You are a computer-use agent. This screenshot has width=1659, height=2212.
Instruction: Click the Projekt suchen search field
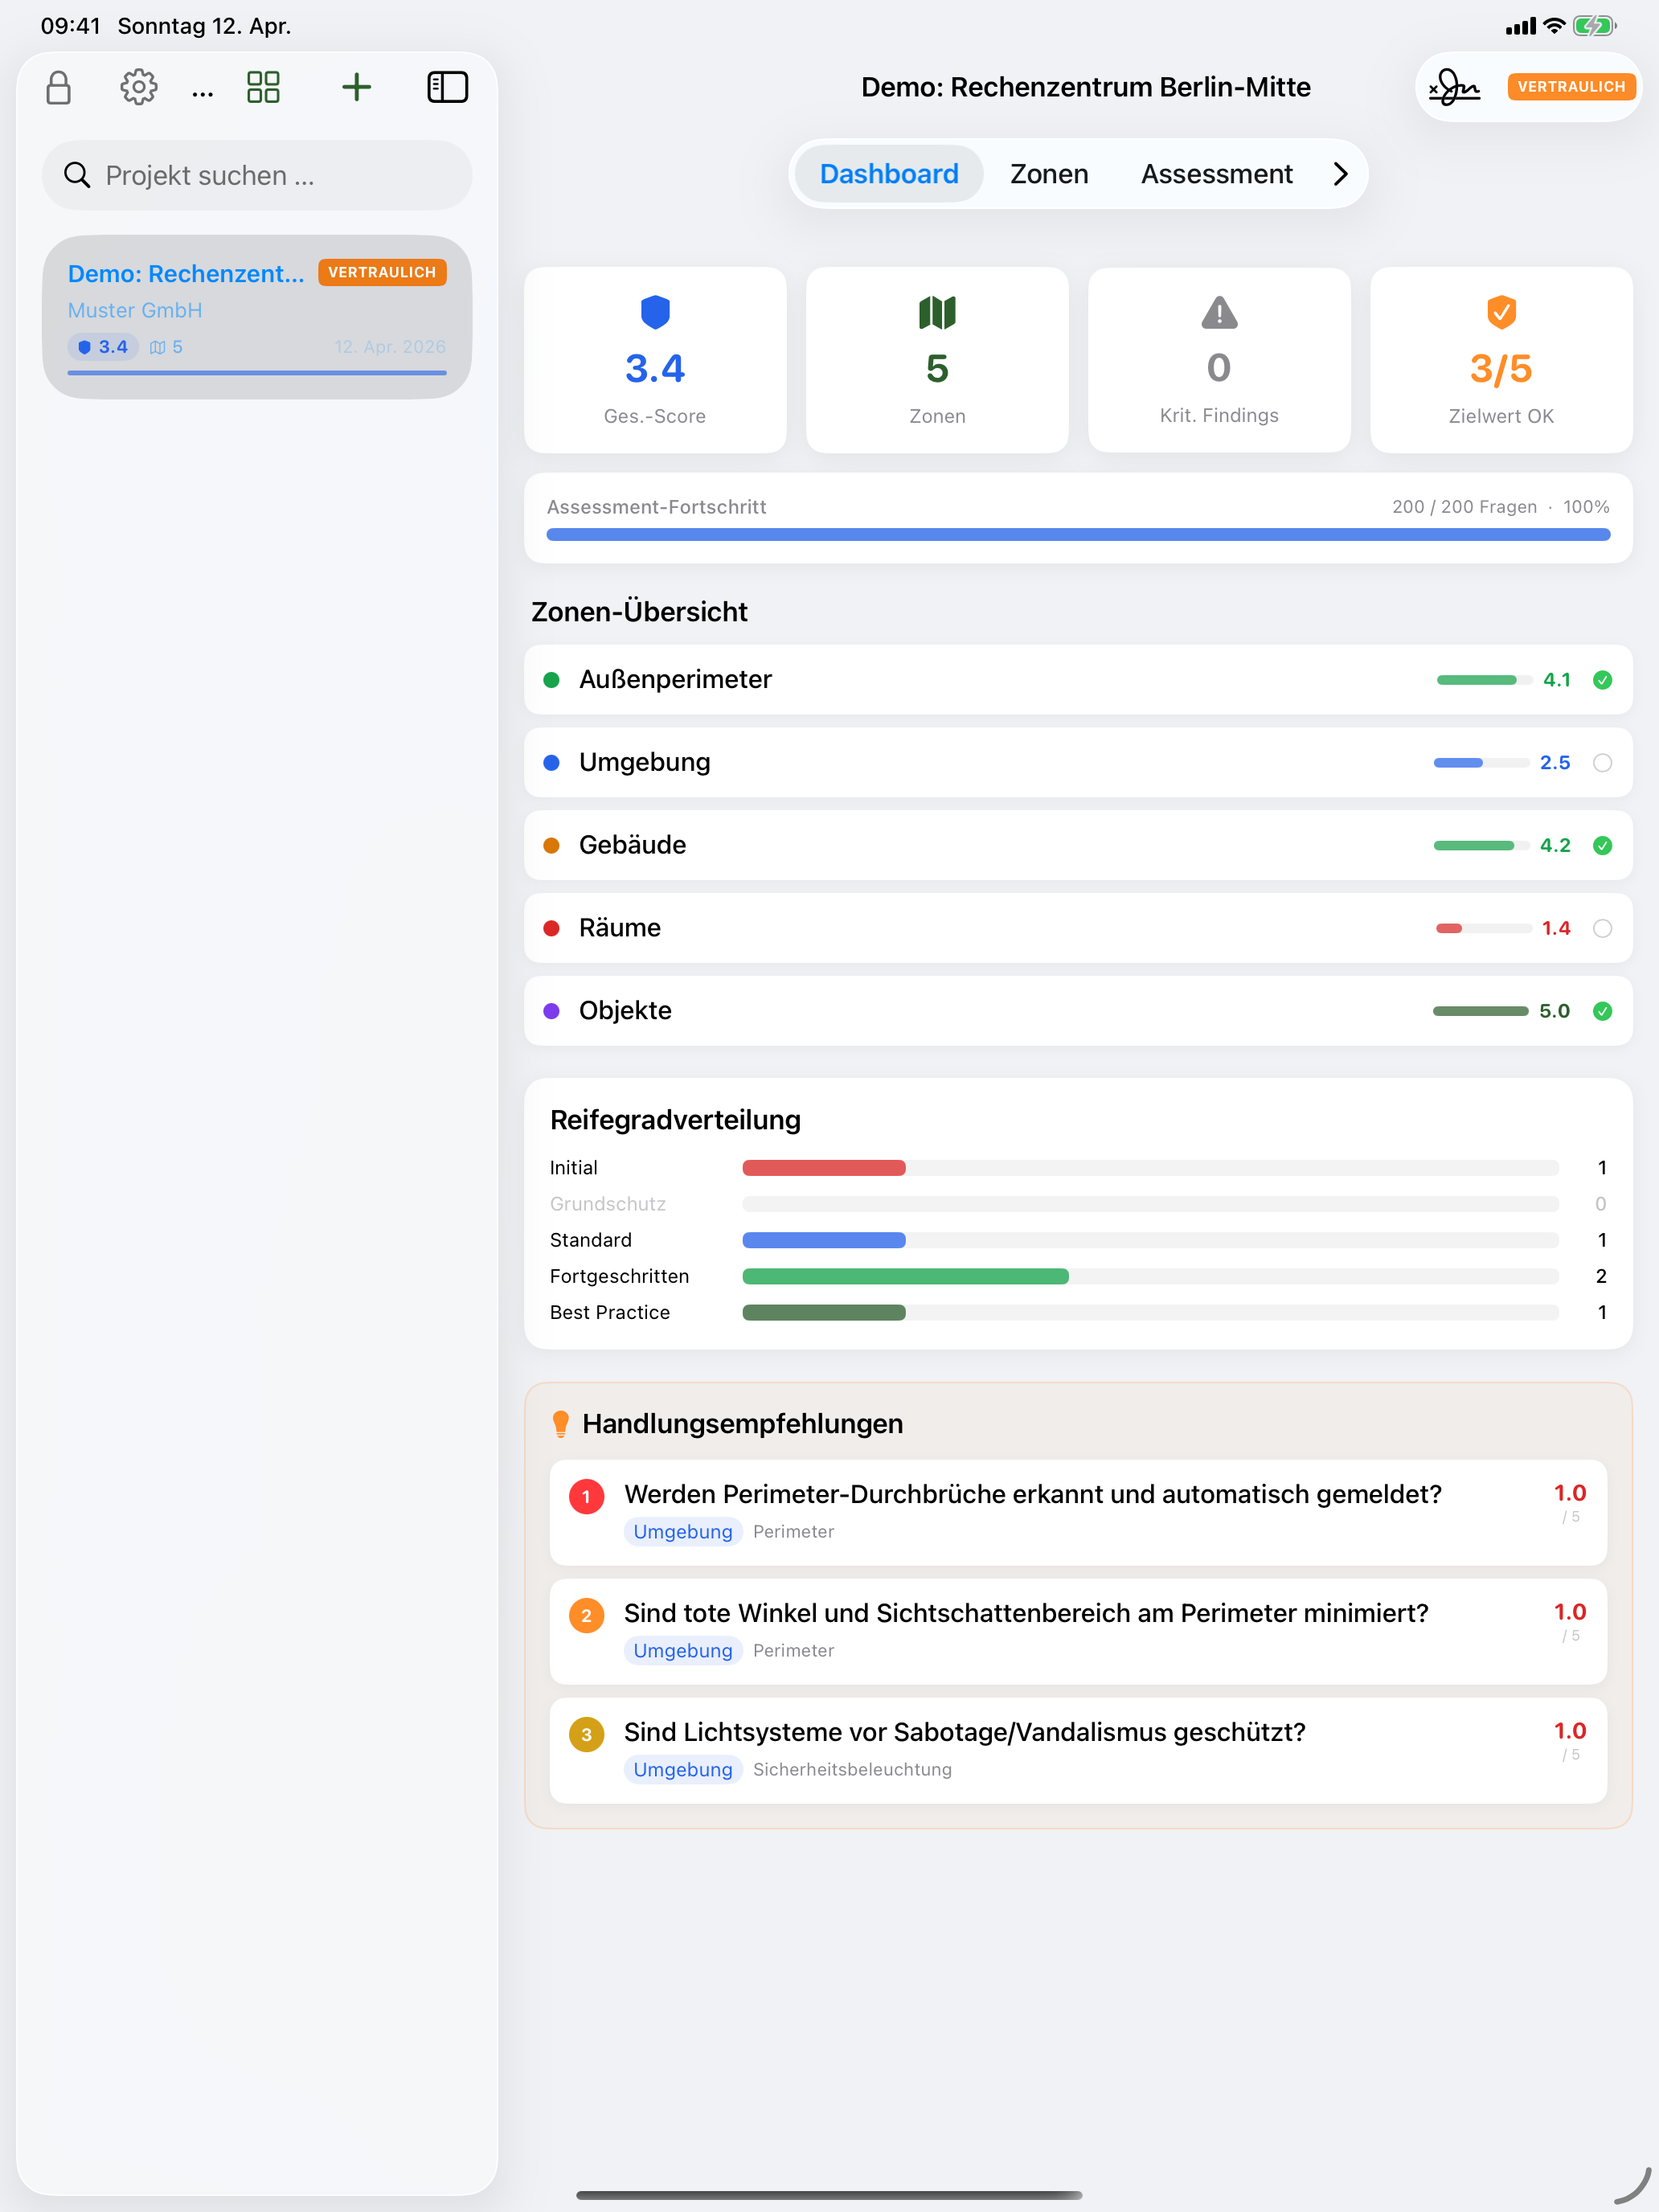(x=256, y=175)
